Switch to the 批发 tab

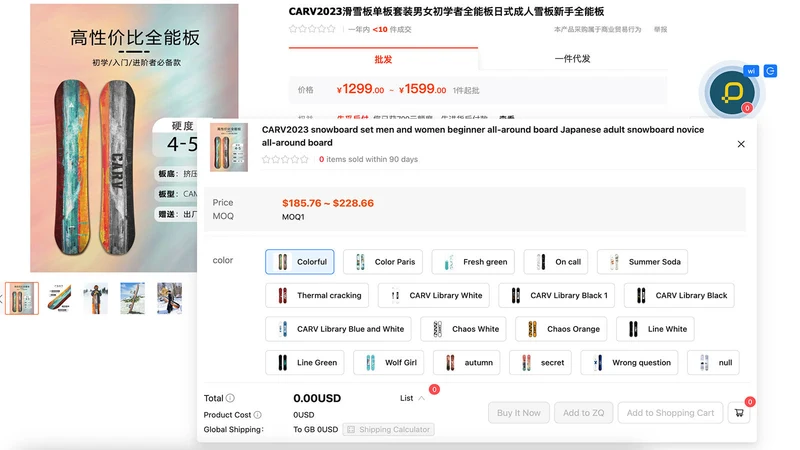[x=383, y=59]
